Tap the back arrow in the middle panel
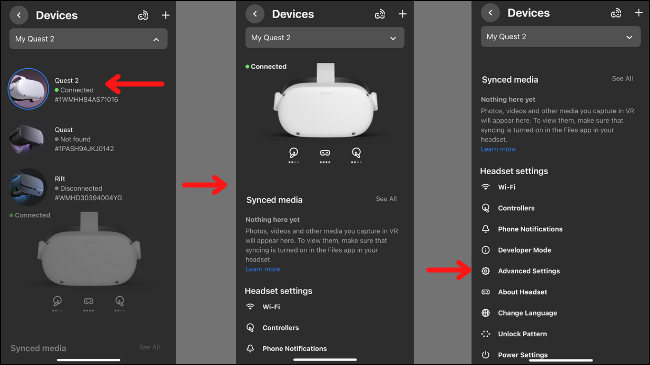The width and height of the screenshot is (650, 365). coord(255,14)
